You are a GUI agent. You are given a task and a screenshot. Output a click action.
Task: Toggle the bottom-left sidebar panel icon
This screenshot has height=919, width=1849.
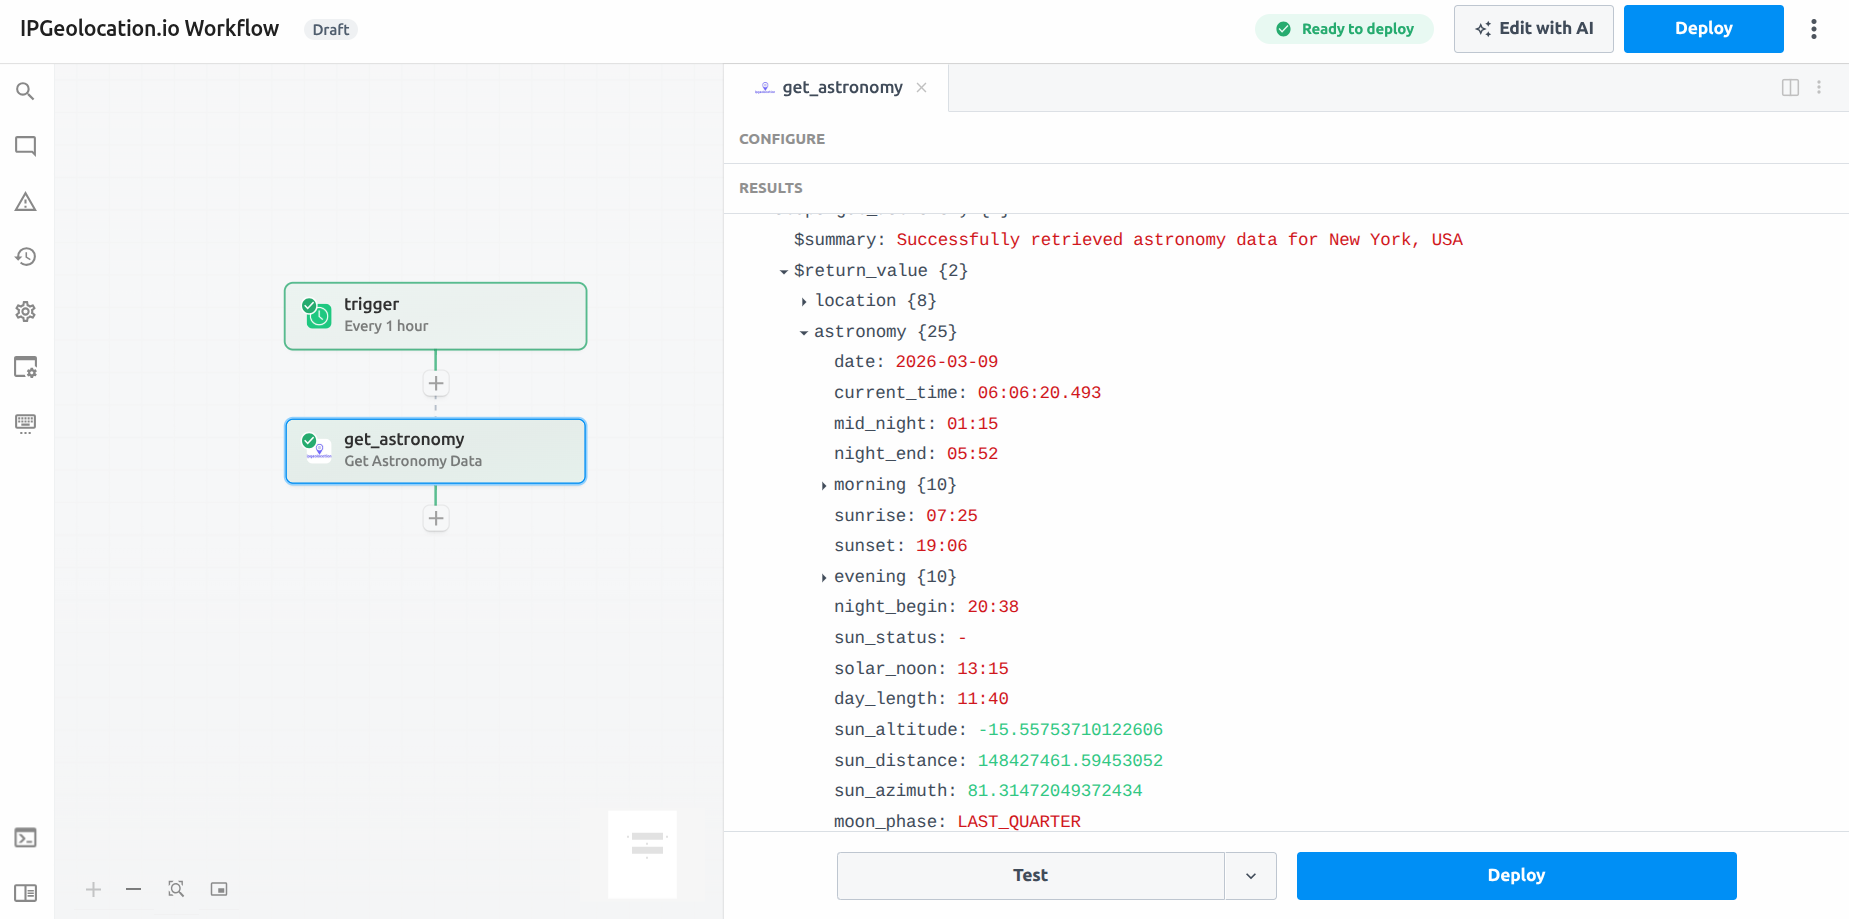click(x=25, y=893)
